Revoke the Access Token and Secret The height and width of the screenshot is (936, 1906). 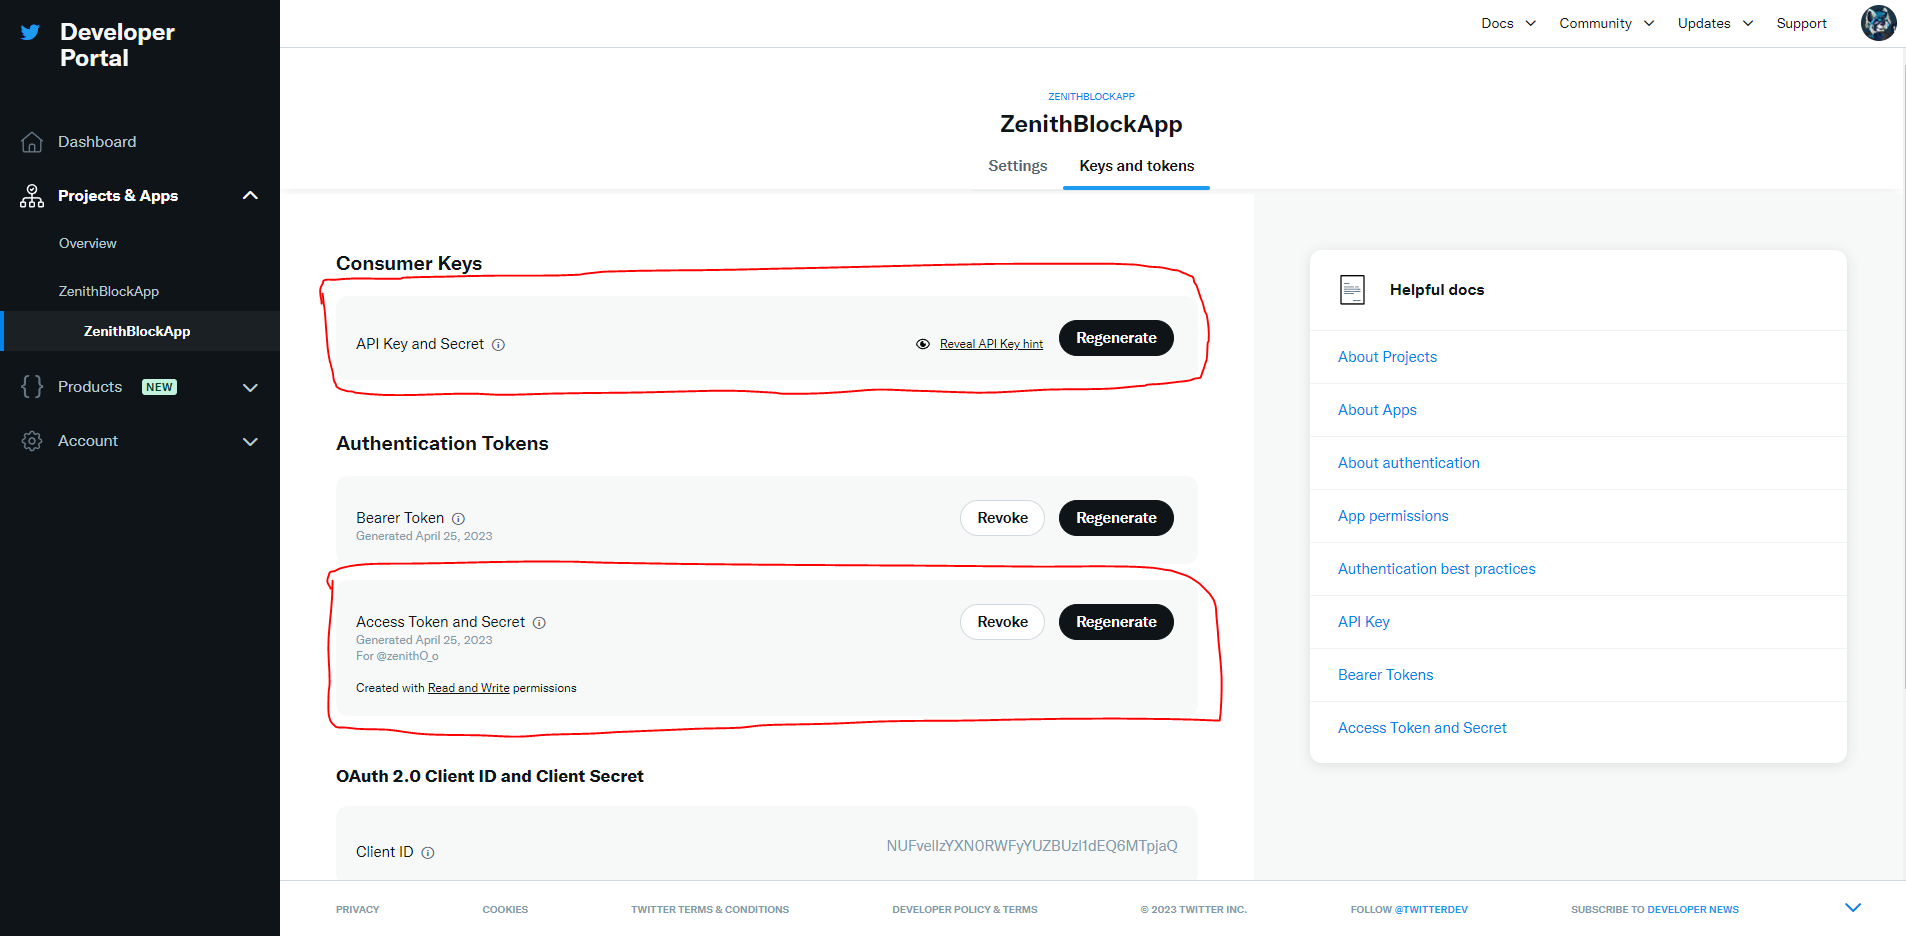point(1002,622)
